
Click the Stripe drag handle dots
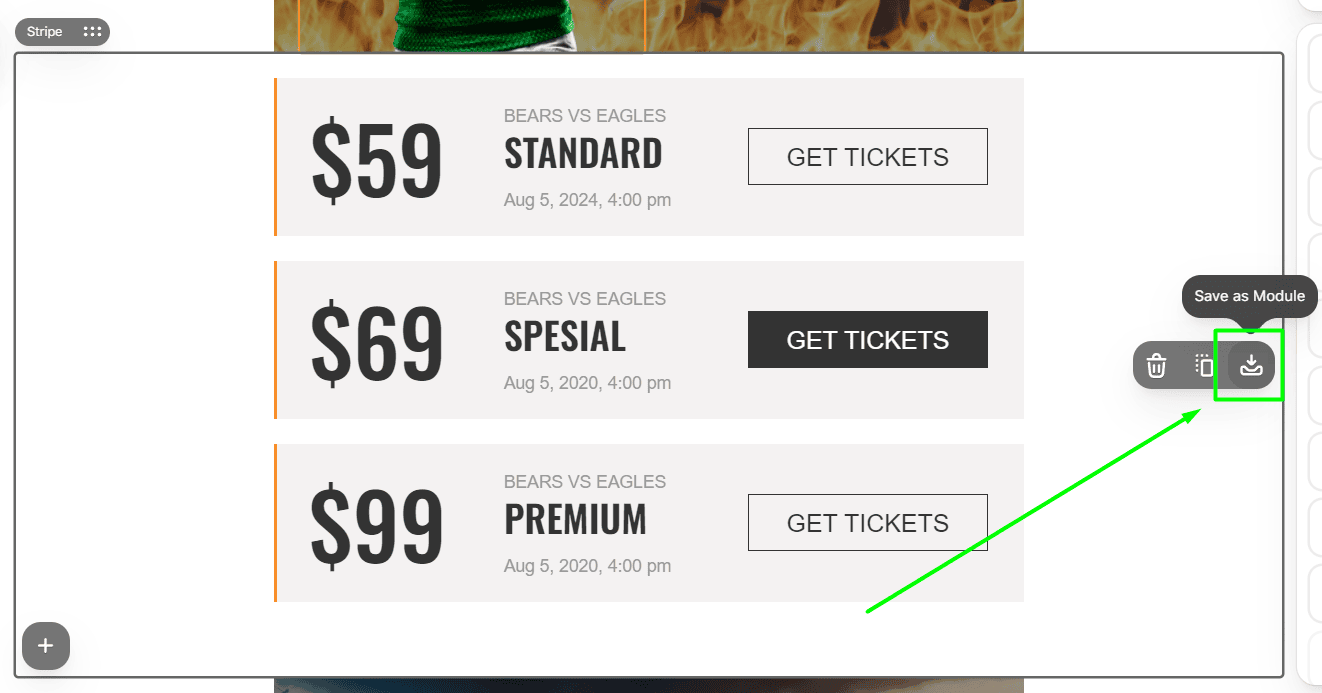(92, 32)
